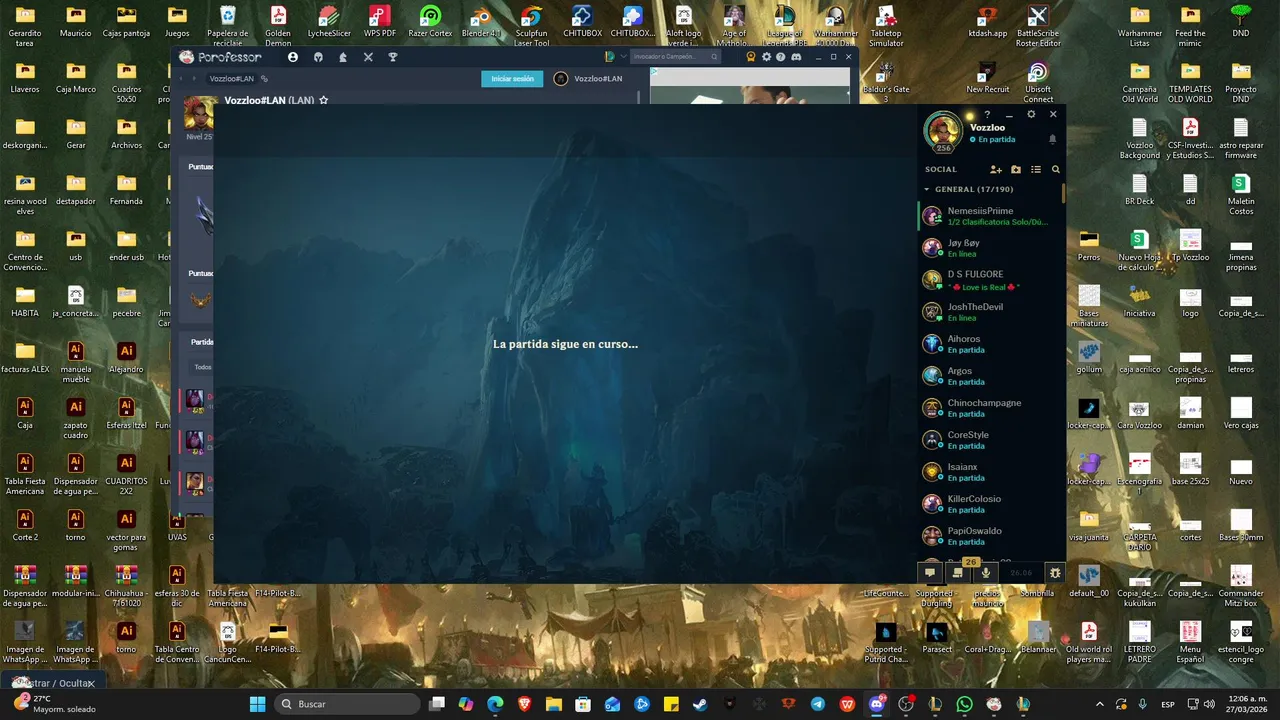This screenshot has width=1280, height=720.
Task: Favorite Vozzloo#LAN with the star icon
Action: pyautogui.click(x=323, y=100)
